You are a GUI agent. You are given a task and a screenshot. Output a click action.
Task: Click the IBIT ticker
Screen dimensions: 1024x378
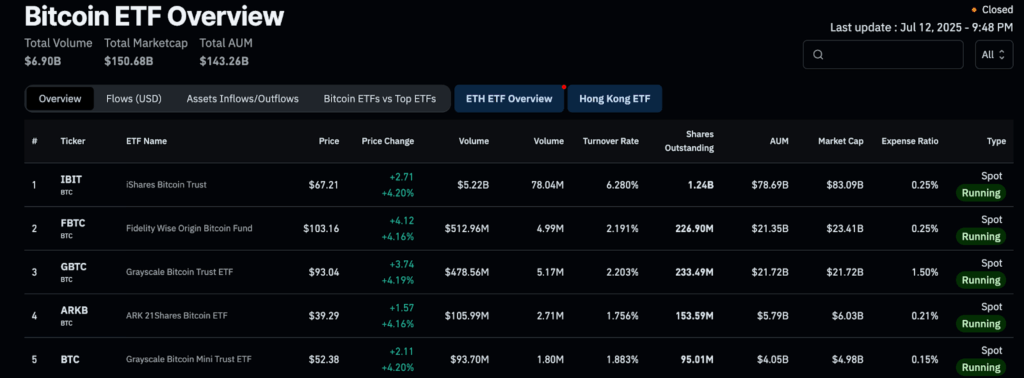tap(71, 179)
